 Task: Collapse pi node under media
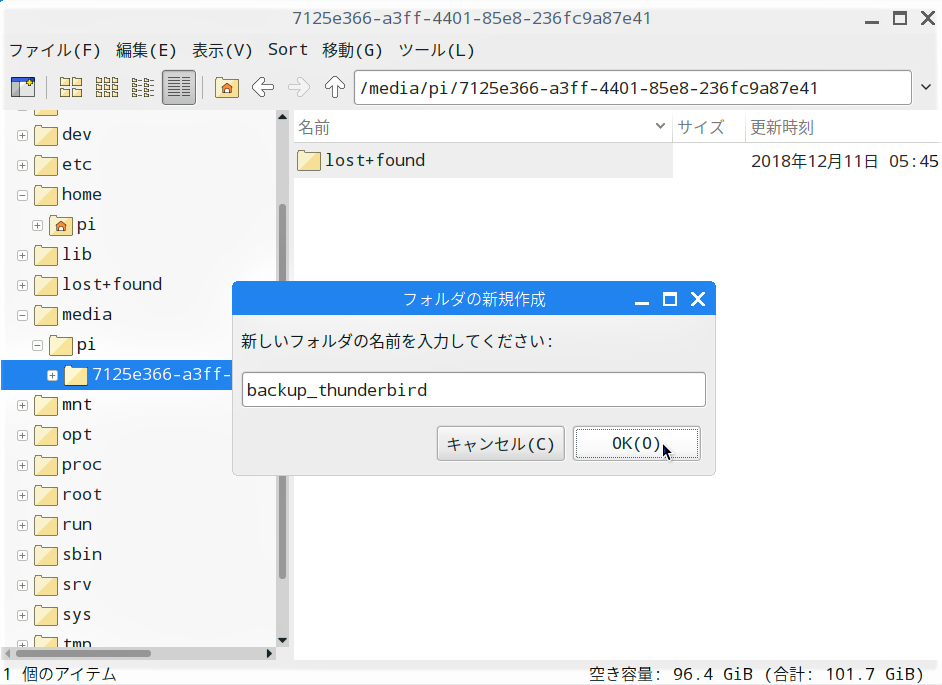tap(37, 346)
